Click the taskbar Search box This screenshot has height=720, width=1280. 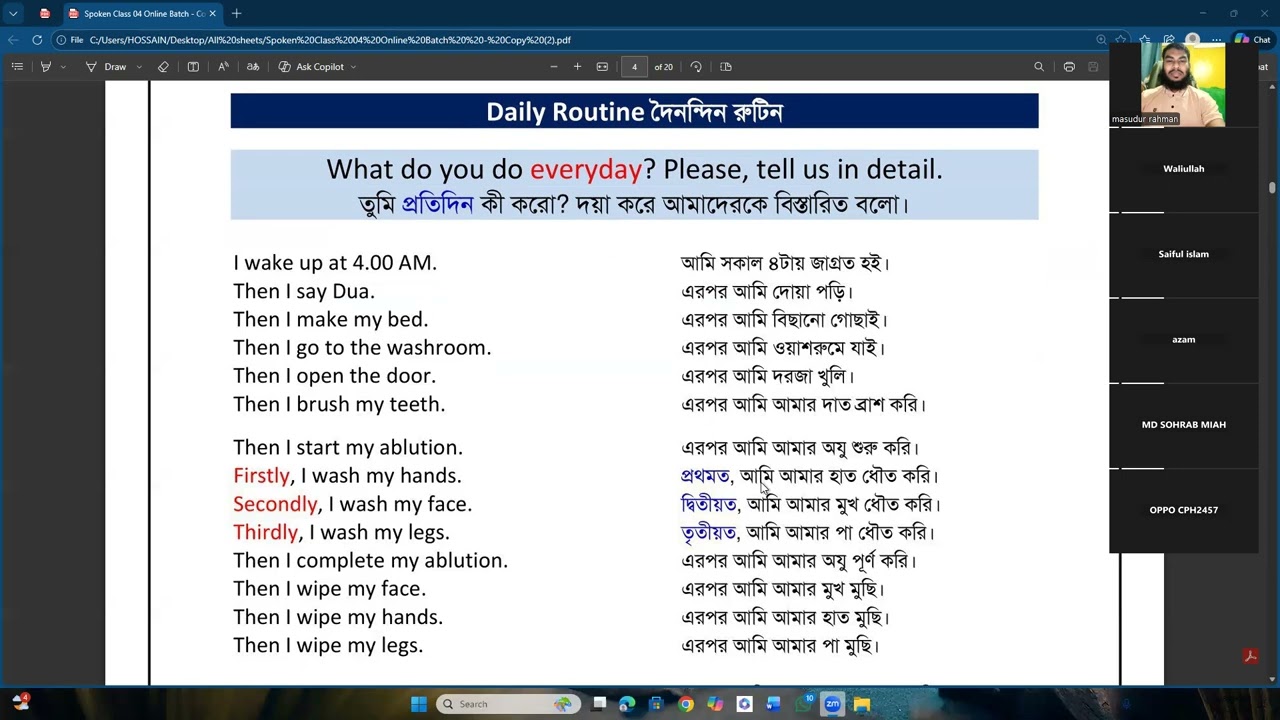tap(508, 704)
